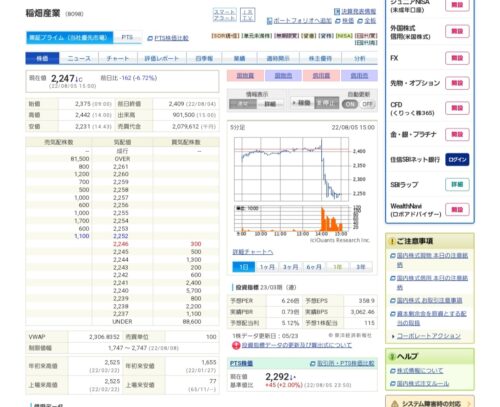Click the orange volume bar chart

292,218
